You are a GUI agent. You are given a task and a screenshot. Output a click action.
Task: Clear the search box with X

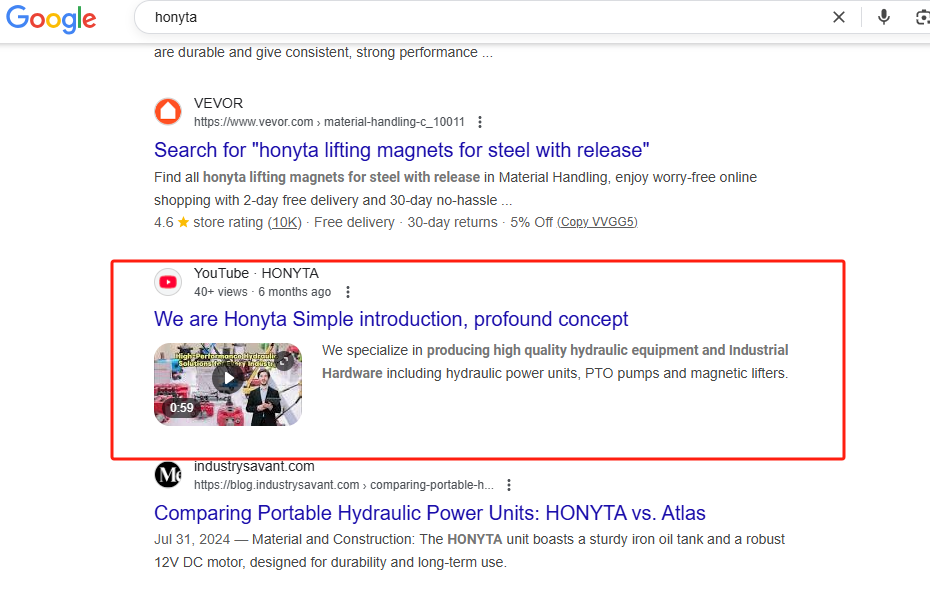[x=839, y=17]
